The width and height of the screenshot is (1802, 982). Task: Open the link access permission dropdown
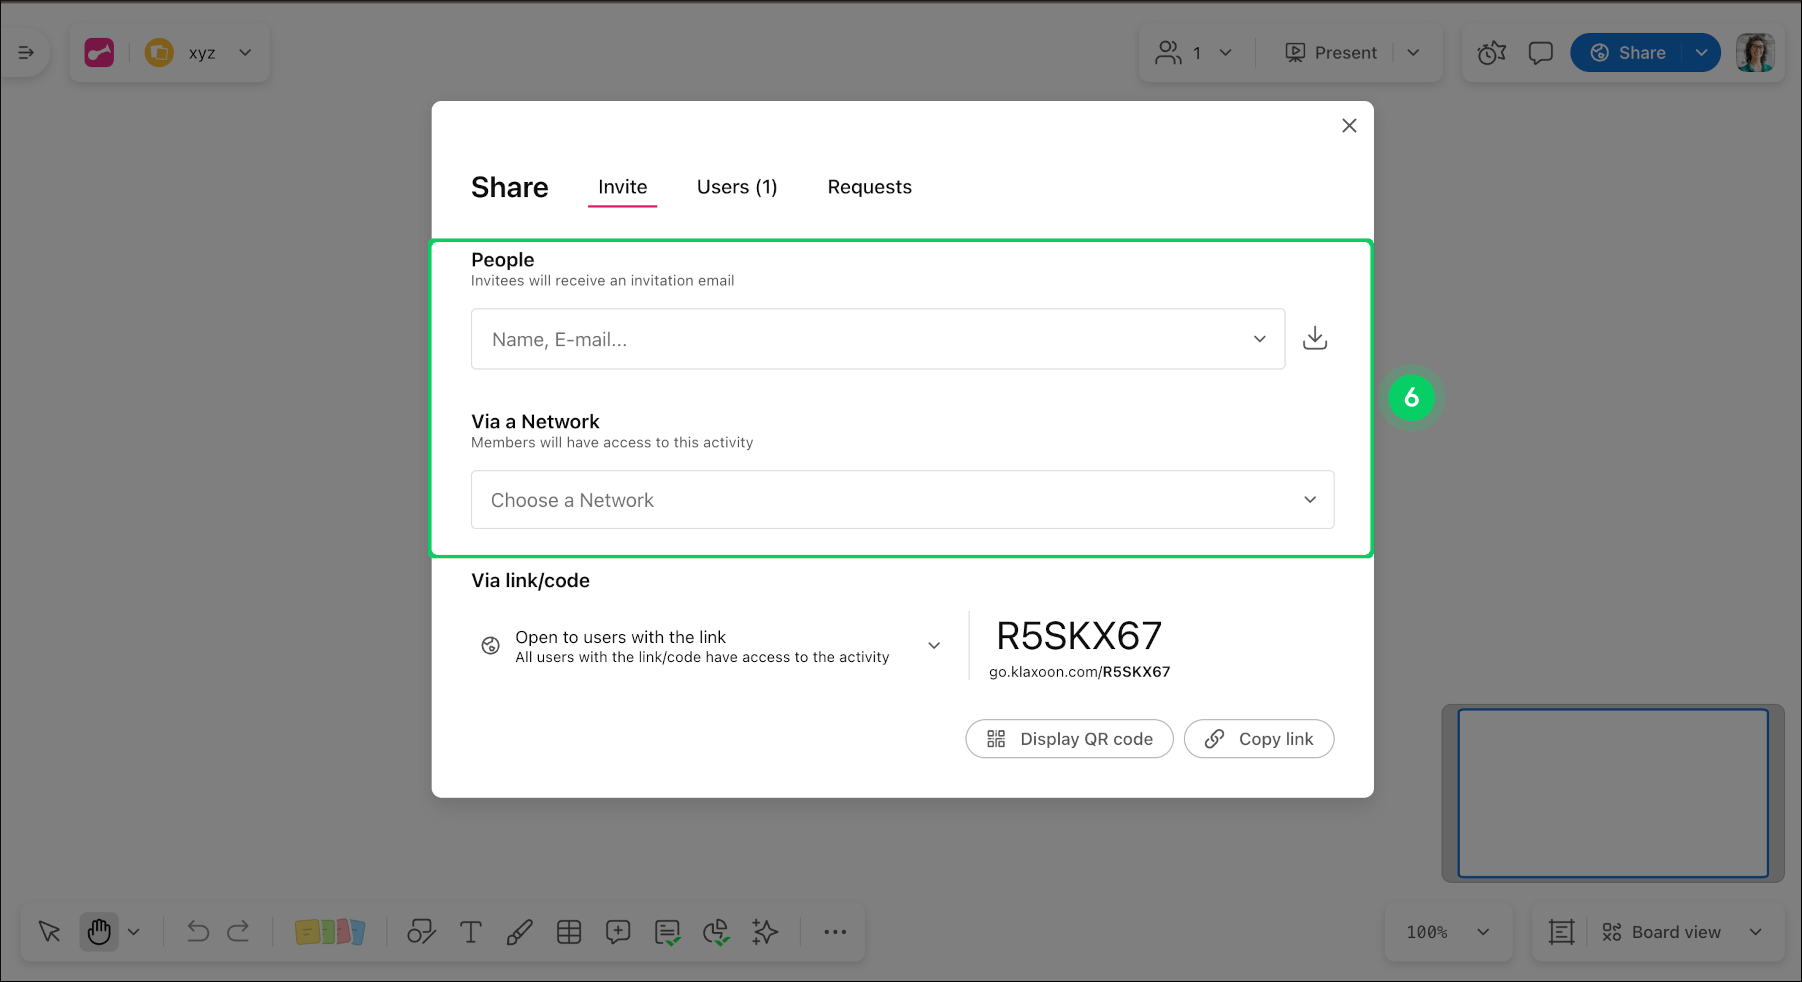pyautogui.click(x=933, y=645)
